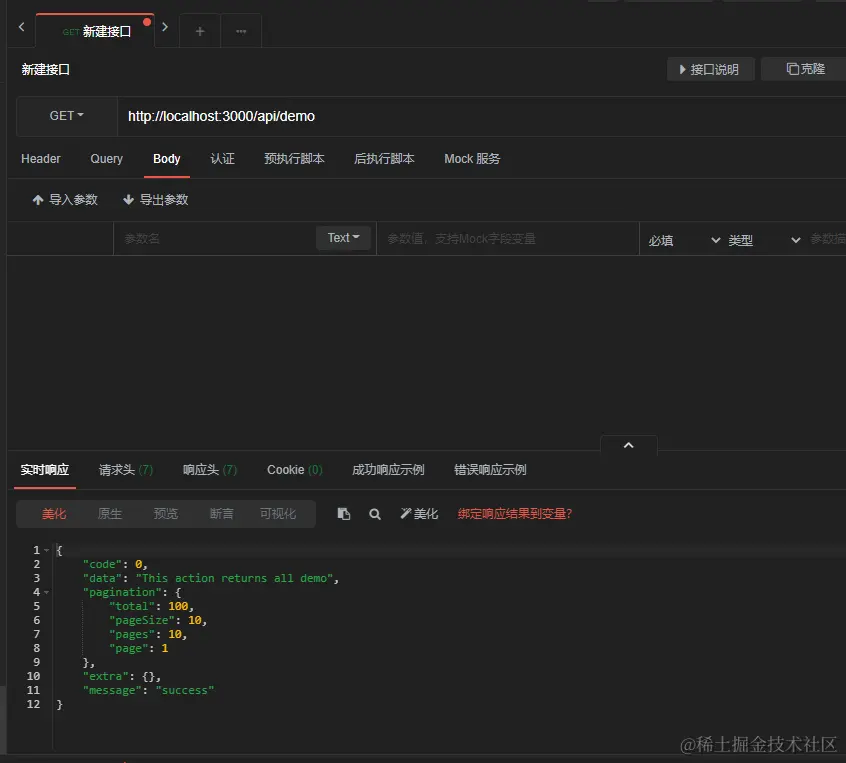Switch to the Header tab

click(x=40, y=159)
